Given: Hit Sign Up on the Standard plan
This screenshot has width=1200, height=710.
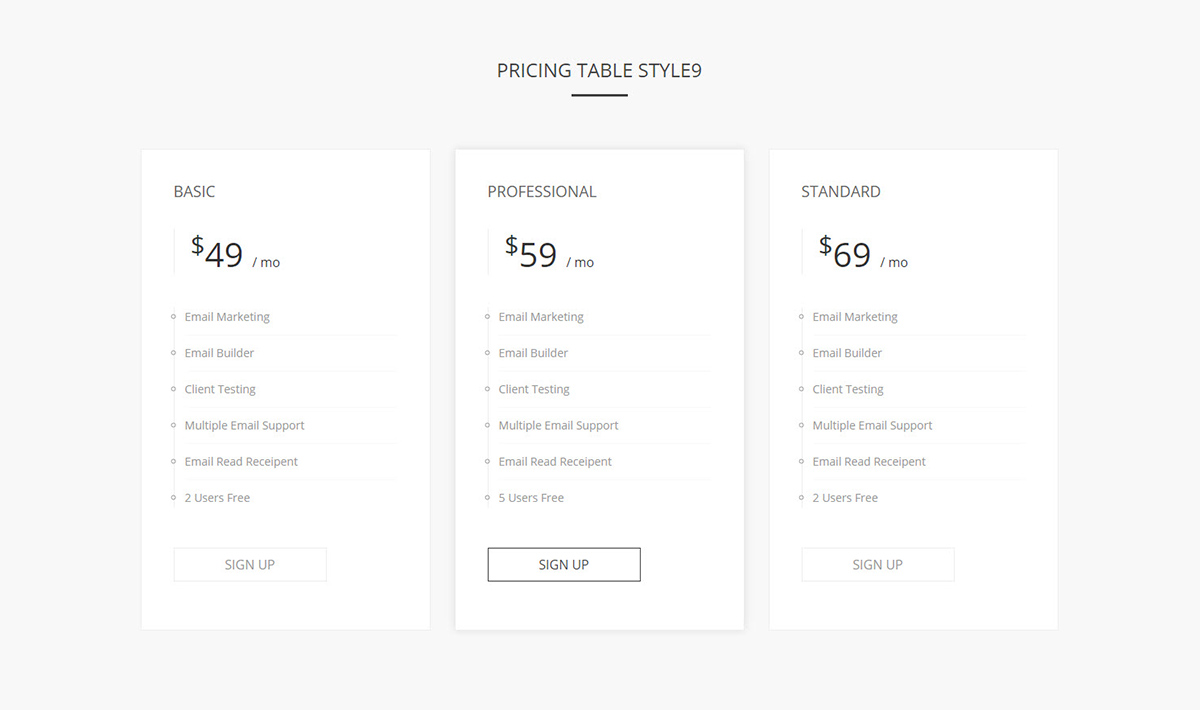Looking at the screenshot, I should coord(877,564).
